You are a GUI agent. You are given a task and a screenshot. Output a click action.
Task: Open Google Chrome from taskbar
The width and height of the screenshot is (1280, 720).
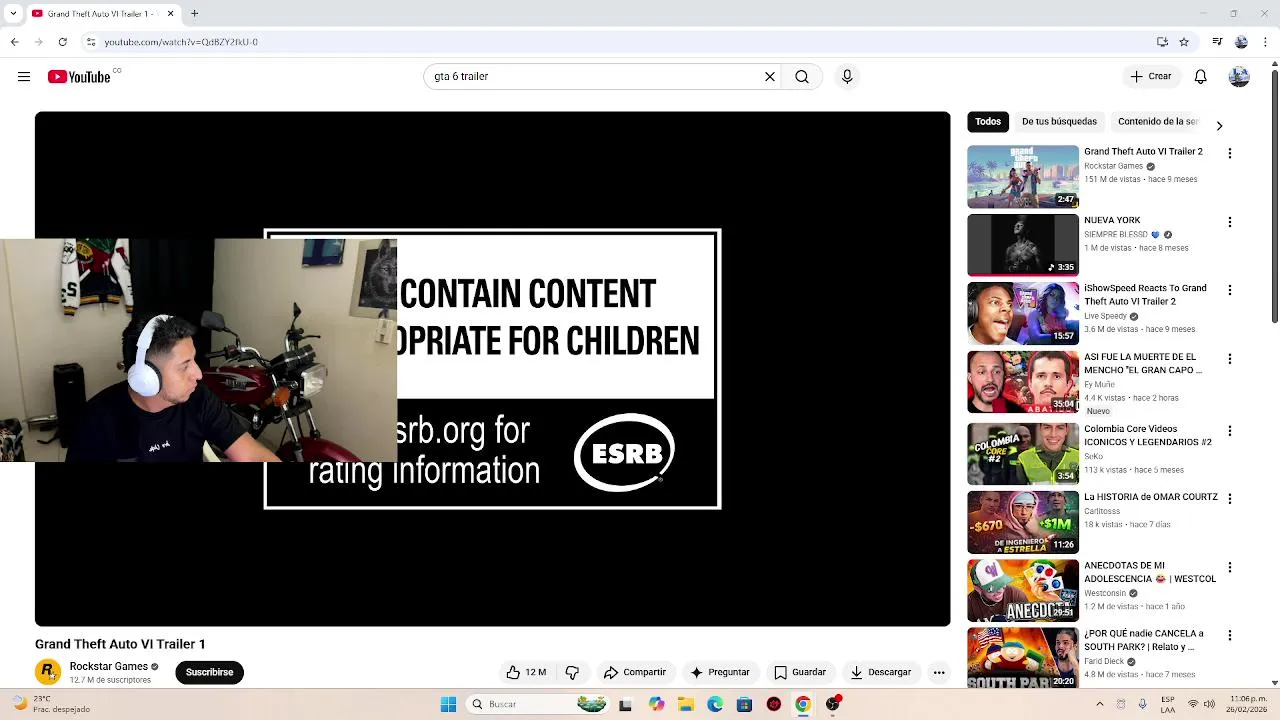(802, 704)
